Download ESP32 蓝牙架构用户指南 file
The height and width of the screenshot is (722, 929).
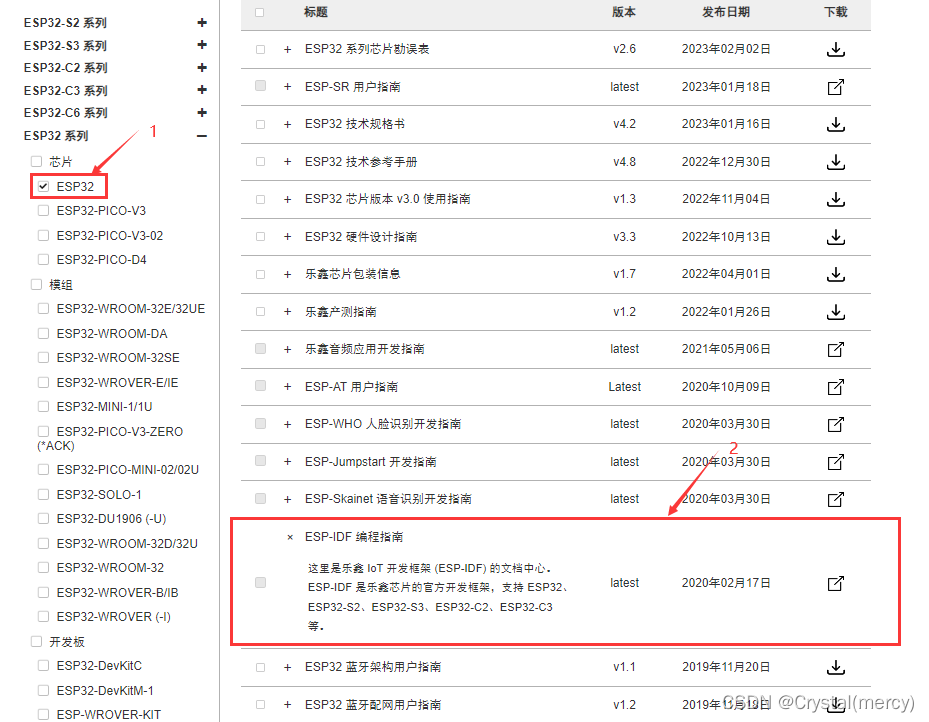[835, 668]
